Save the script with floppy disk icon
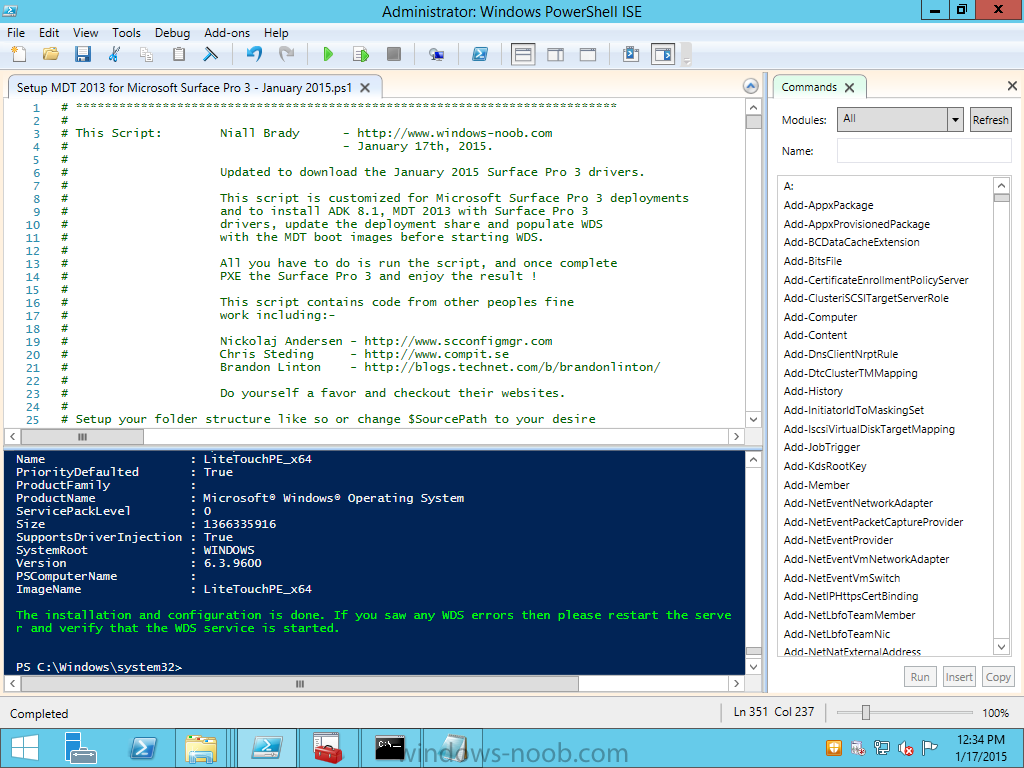This screenshot has height=768, width=1024. pos(83,54)
